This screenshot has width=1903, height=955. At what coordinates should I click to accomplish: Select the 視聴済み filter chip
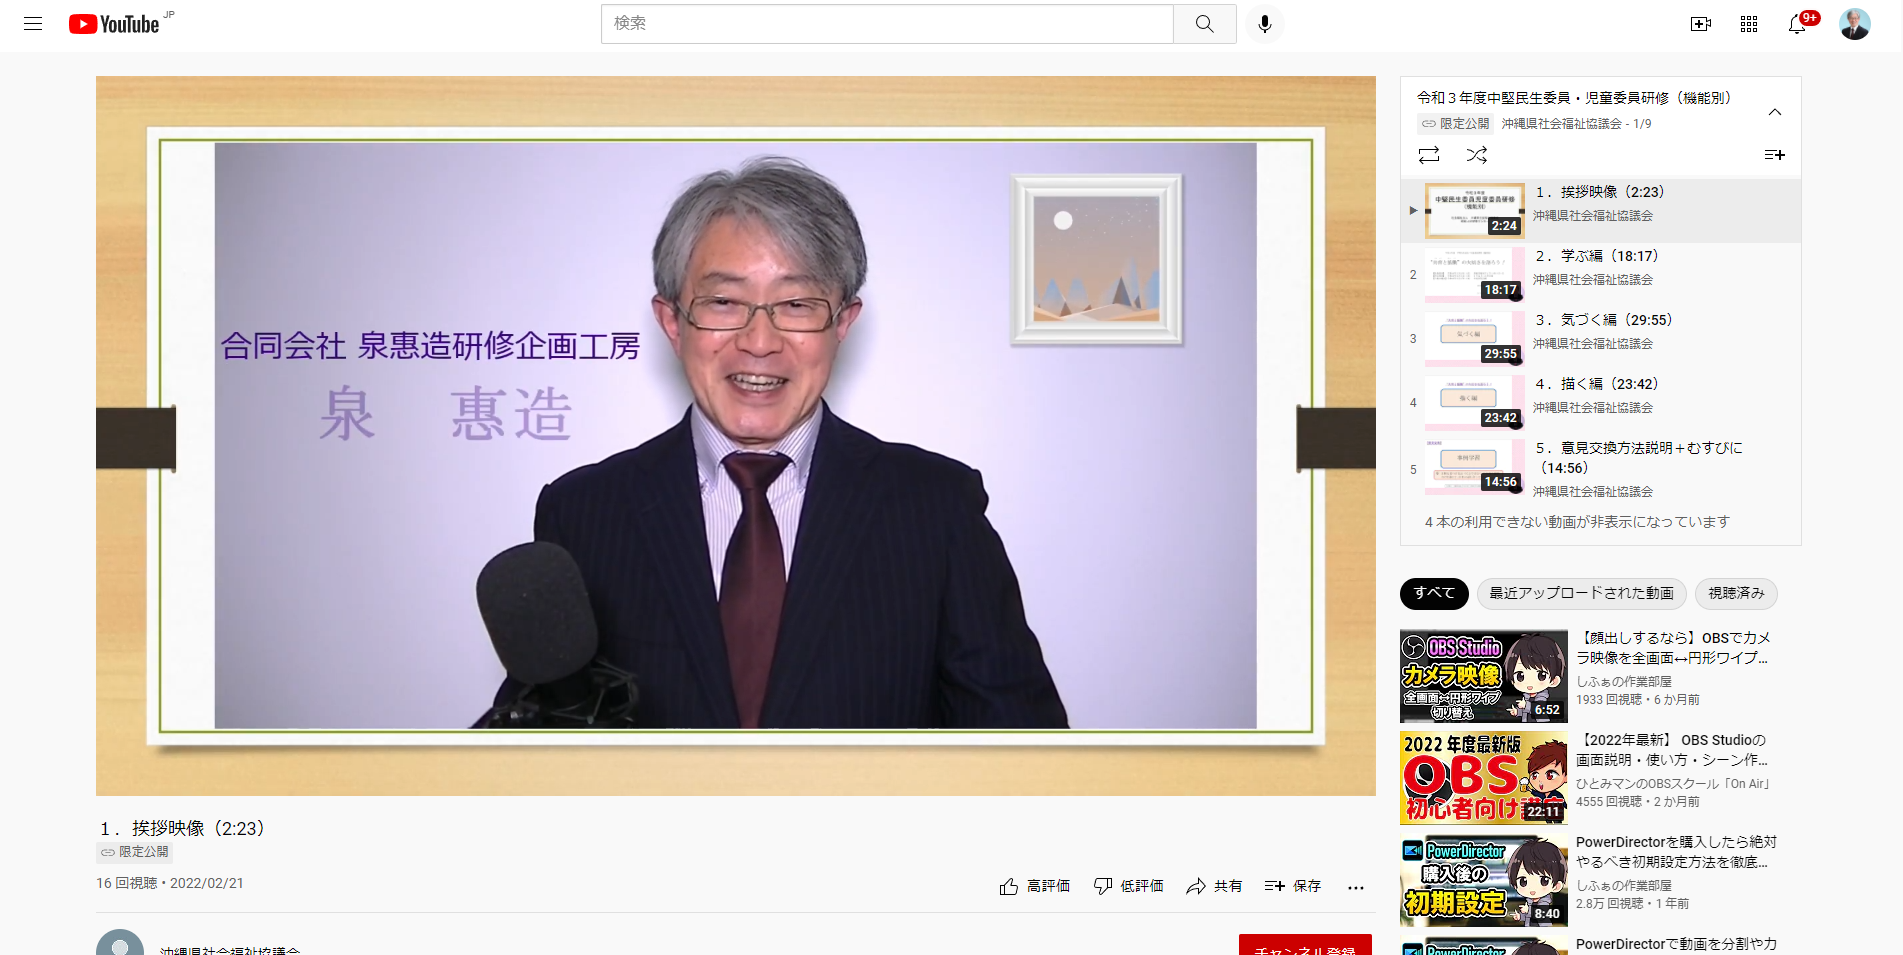click(1736, 593)
